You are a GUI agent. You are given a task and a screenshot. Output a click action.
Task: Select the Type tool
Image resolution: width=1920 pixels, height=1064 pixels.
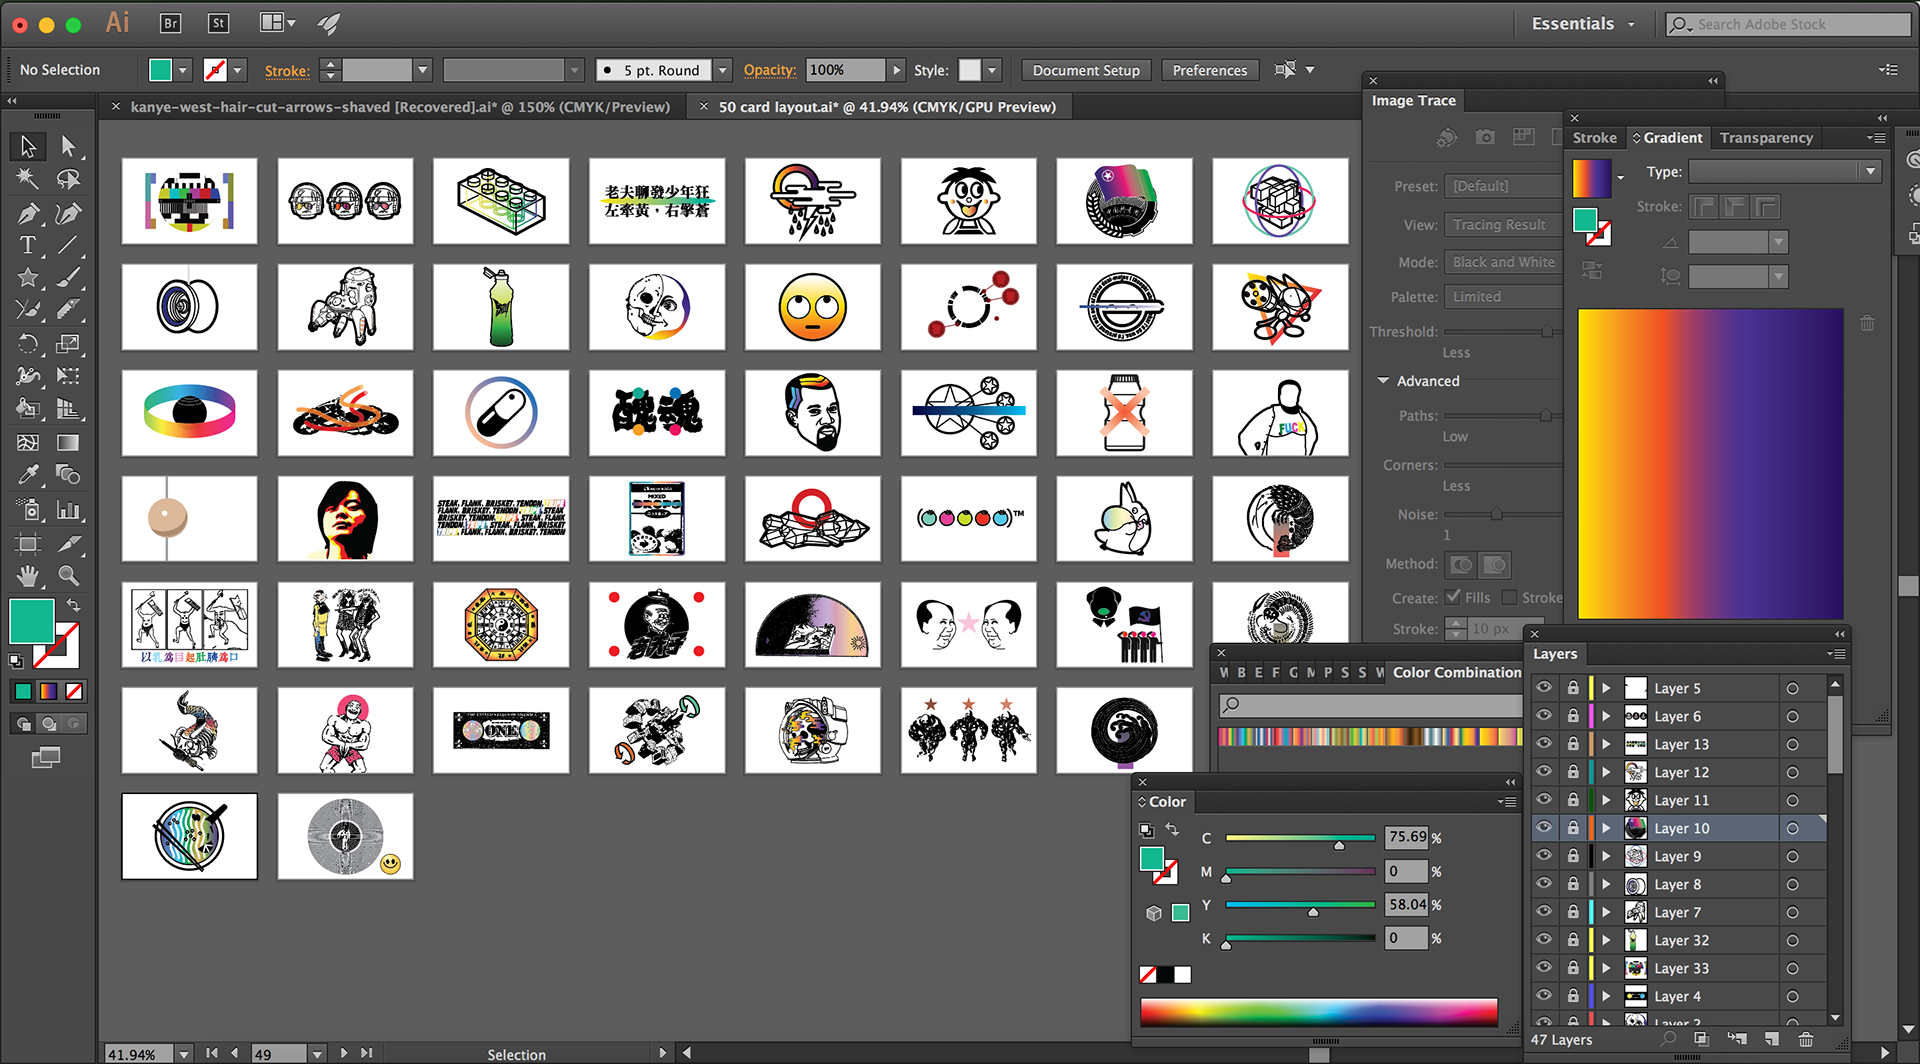click(x=28, y=245)
